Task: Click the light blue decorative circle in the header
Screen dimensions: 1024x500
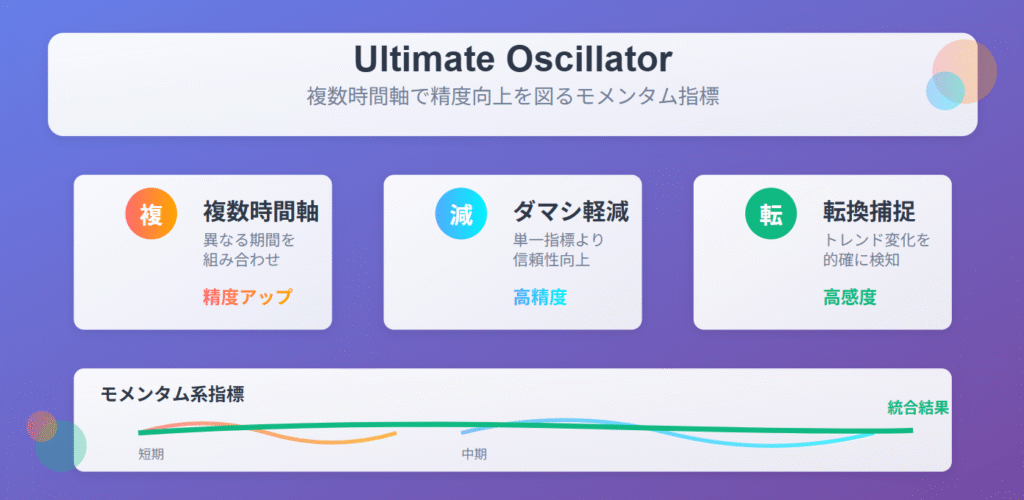Action: pyautogui.click(x=945, y=90)
